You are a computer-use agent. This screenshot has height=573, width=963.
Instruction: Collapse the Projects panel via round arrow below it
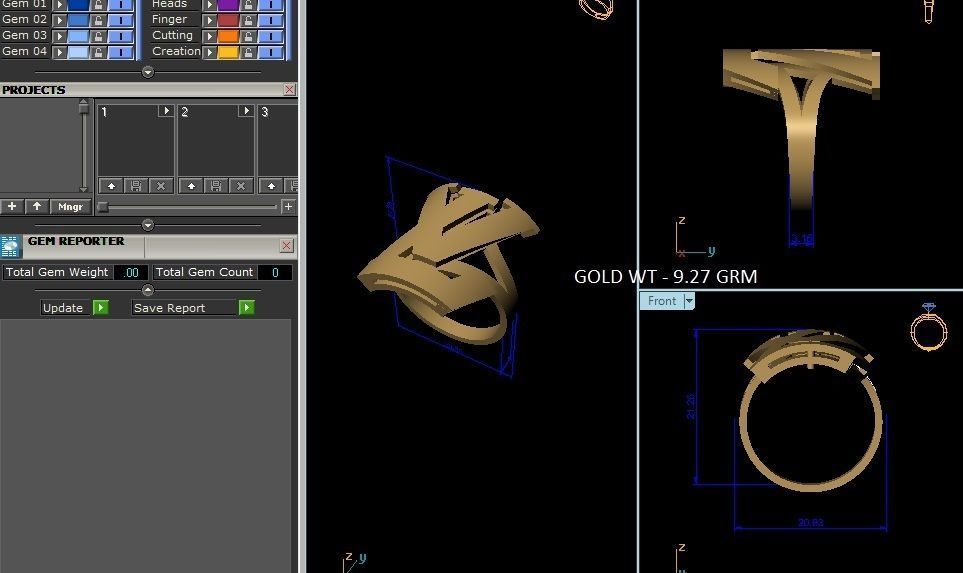pyautogui.click(x=147, y=225)
